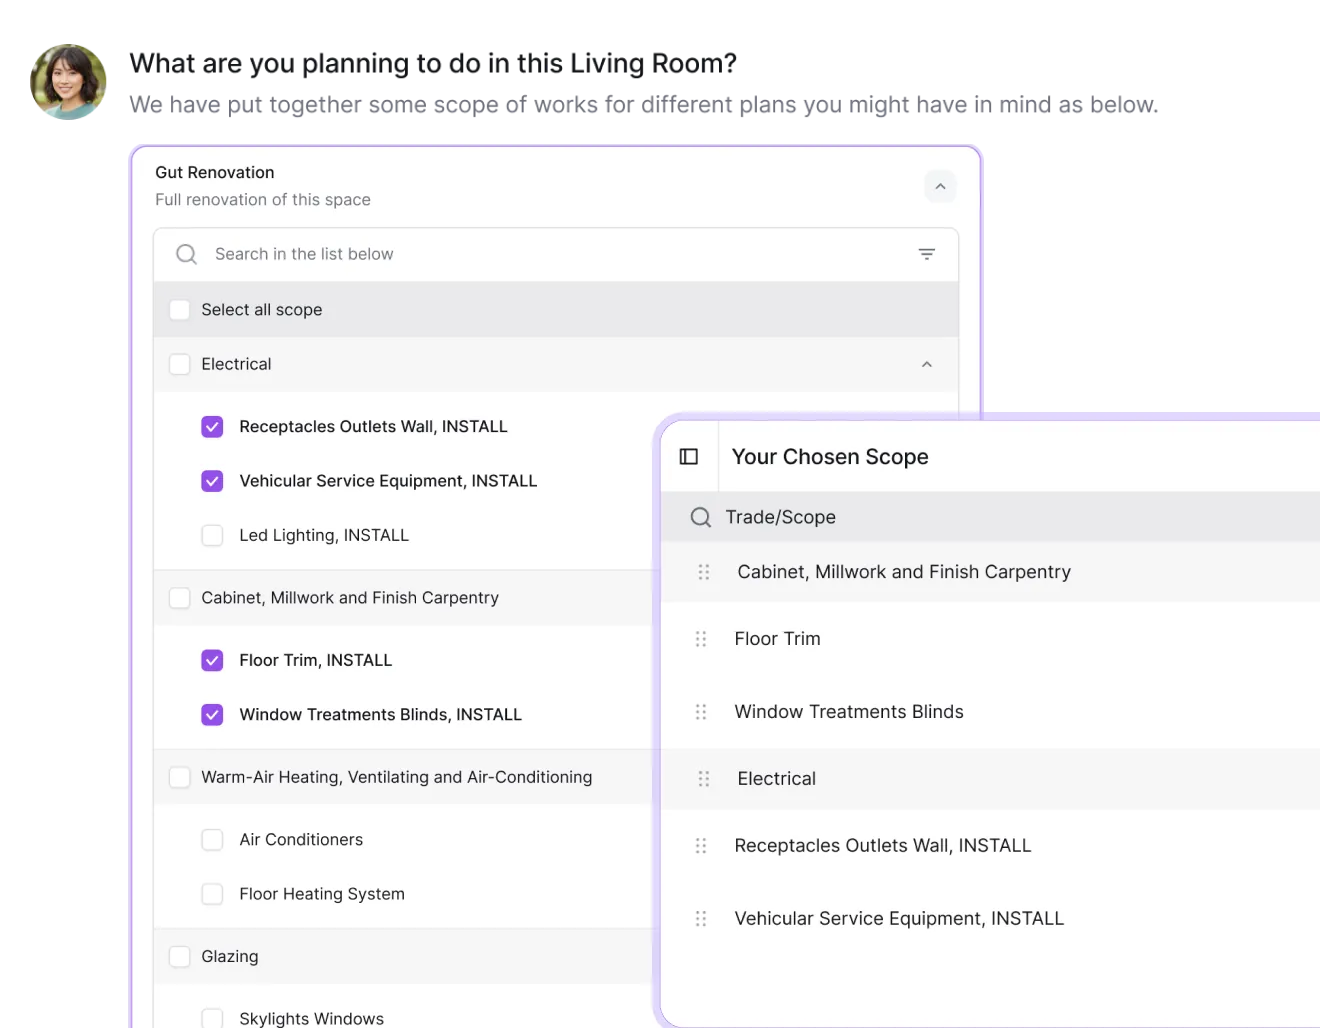Tick the Air Conditioners checkbox
Viewport: 1320px width, 1028px height.
[212, 840]
